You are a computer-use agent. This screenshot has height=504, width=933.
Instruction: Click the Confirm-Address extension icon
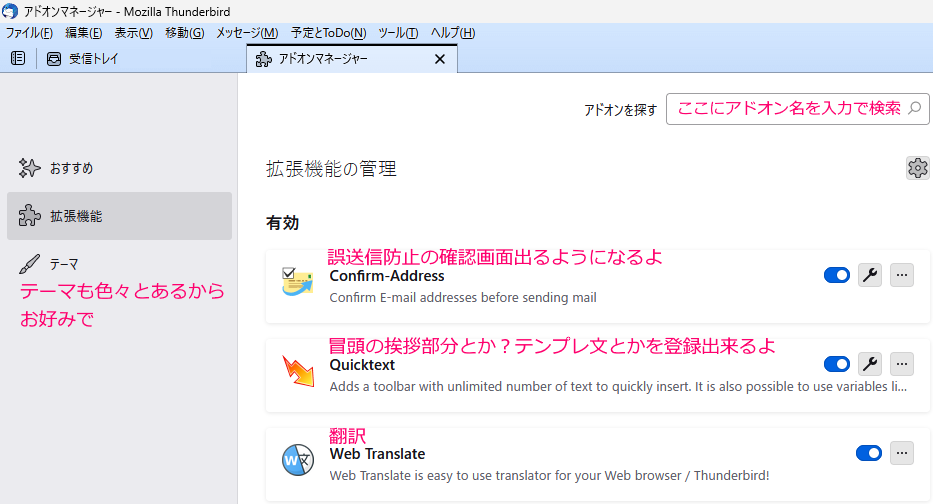tap(298, 282)
